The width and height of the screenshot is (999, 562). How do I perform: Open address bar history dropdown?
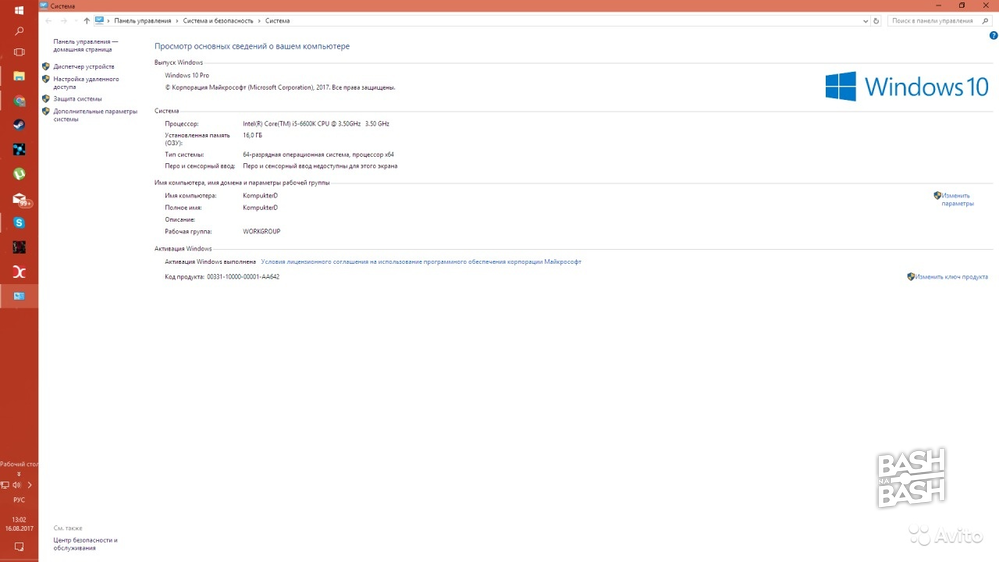[865, 21]
